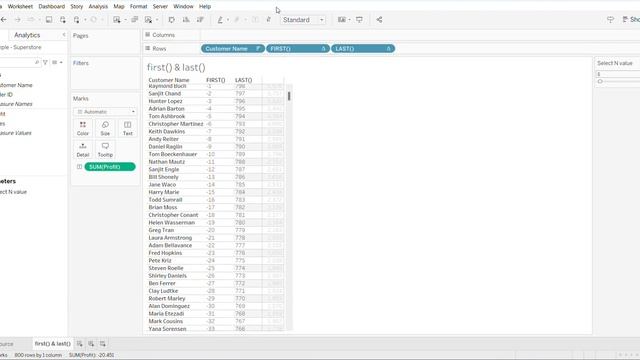This screenshot has width=640, height=360.
Task: Open the Story menu
Action: coord(77,7)
